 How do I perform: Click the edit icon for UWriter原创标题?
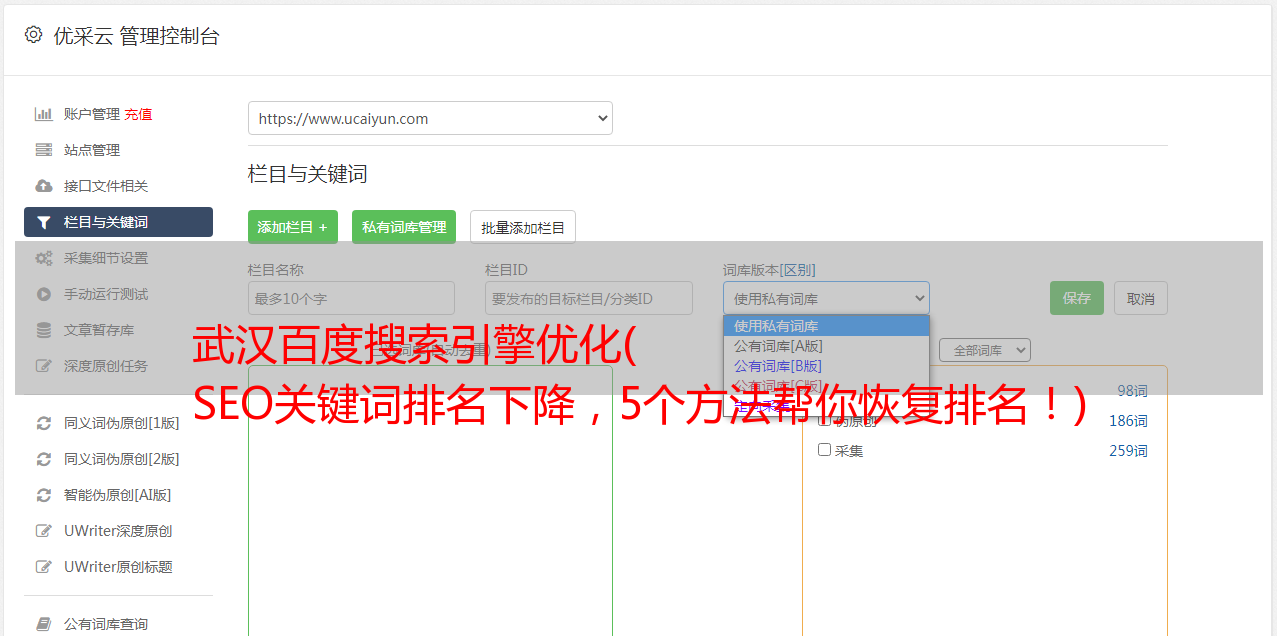(44, 567)
